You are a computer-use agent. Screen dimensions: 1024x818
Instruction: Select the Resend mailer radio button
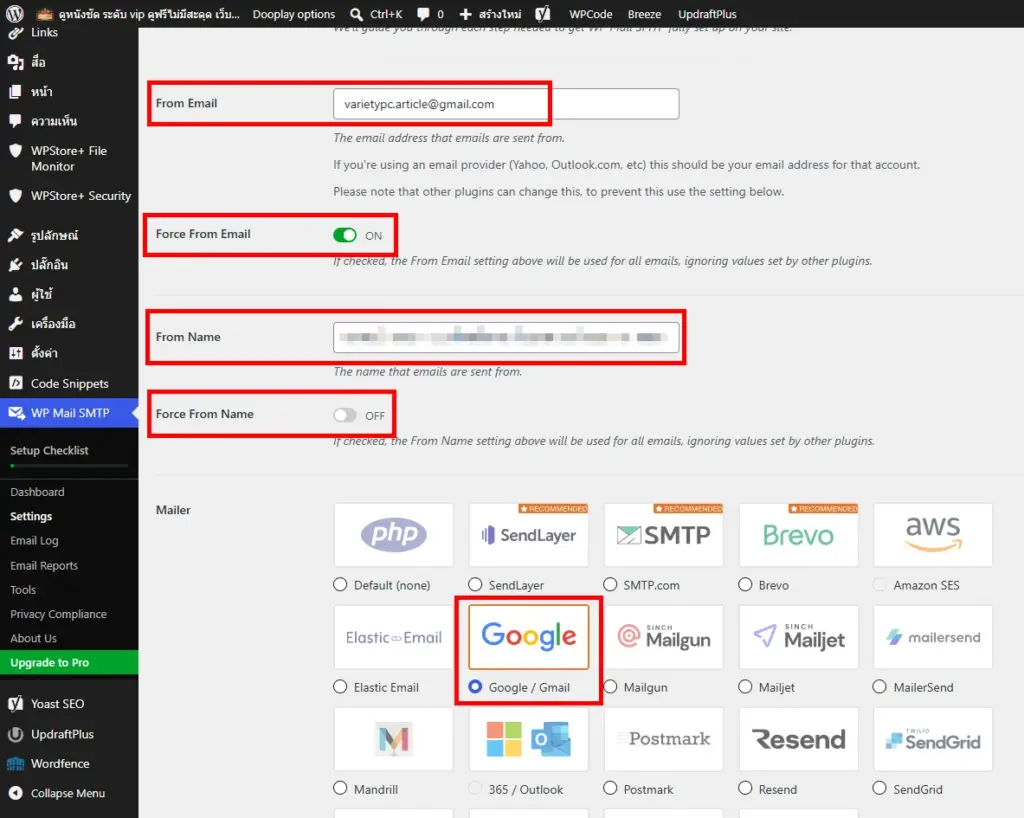[745, 788]
